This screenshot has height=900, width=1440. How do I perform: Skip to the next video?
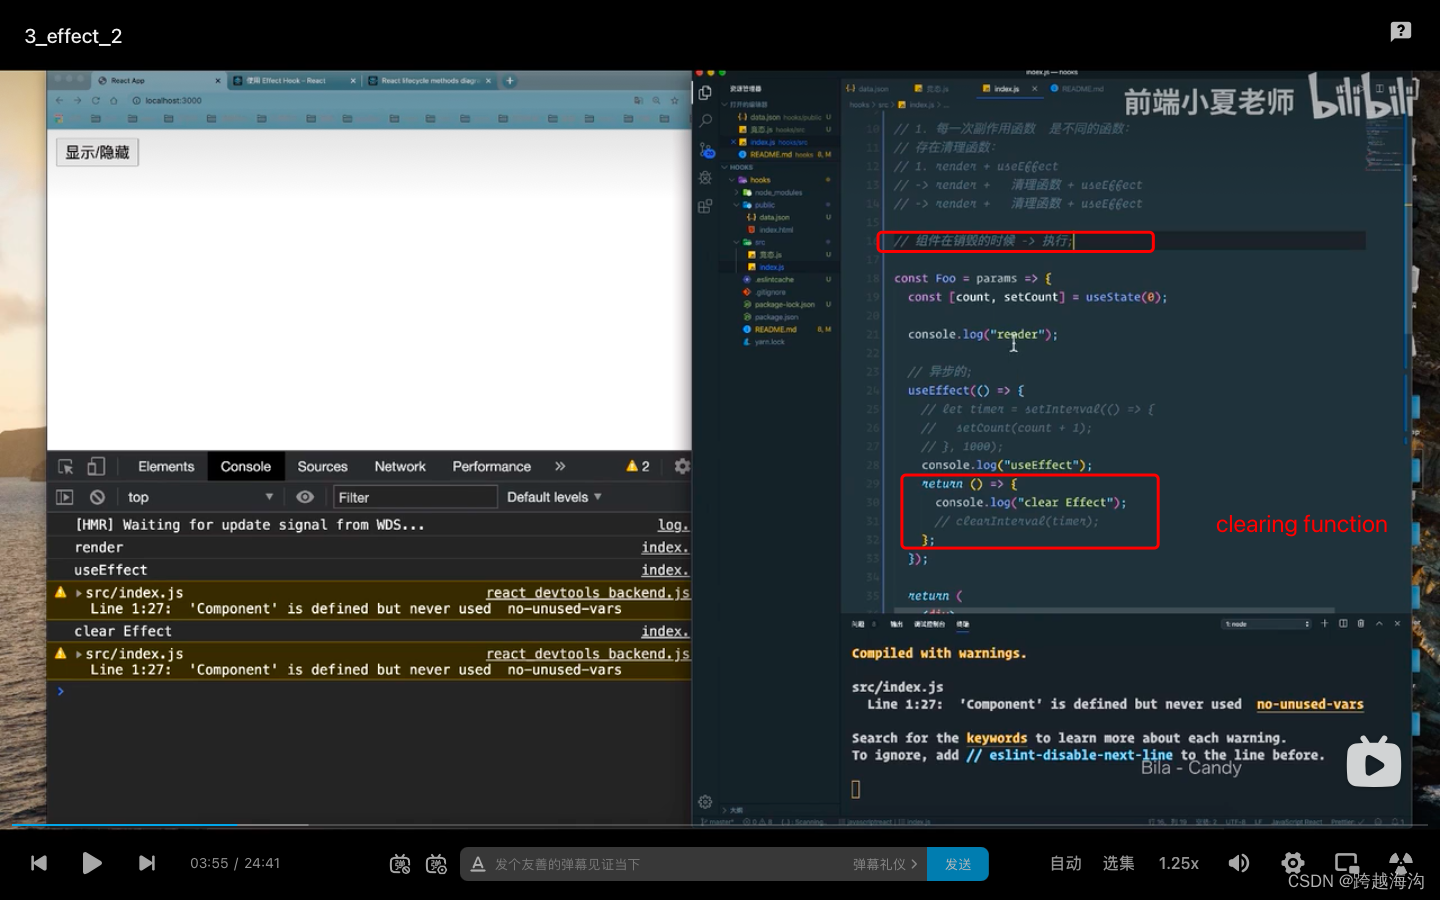tap(147, 863)
